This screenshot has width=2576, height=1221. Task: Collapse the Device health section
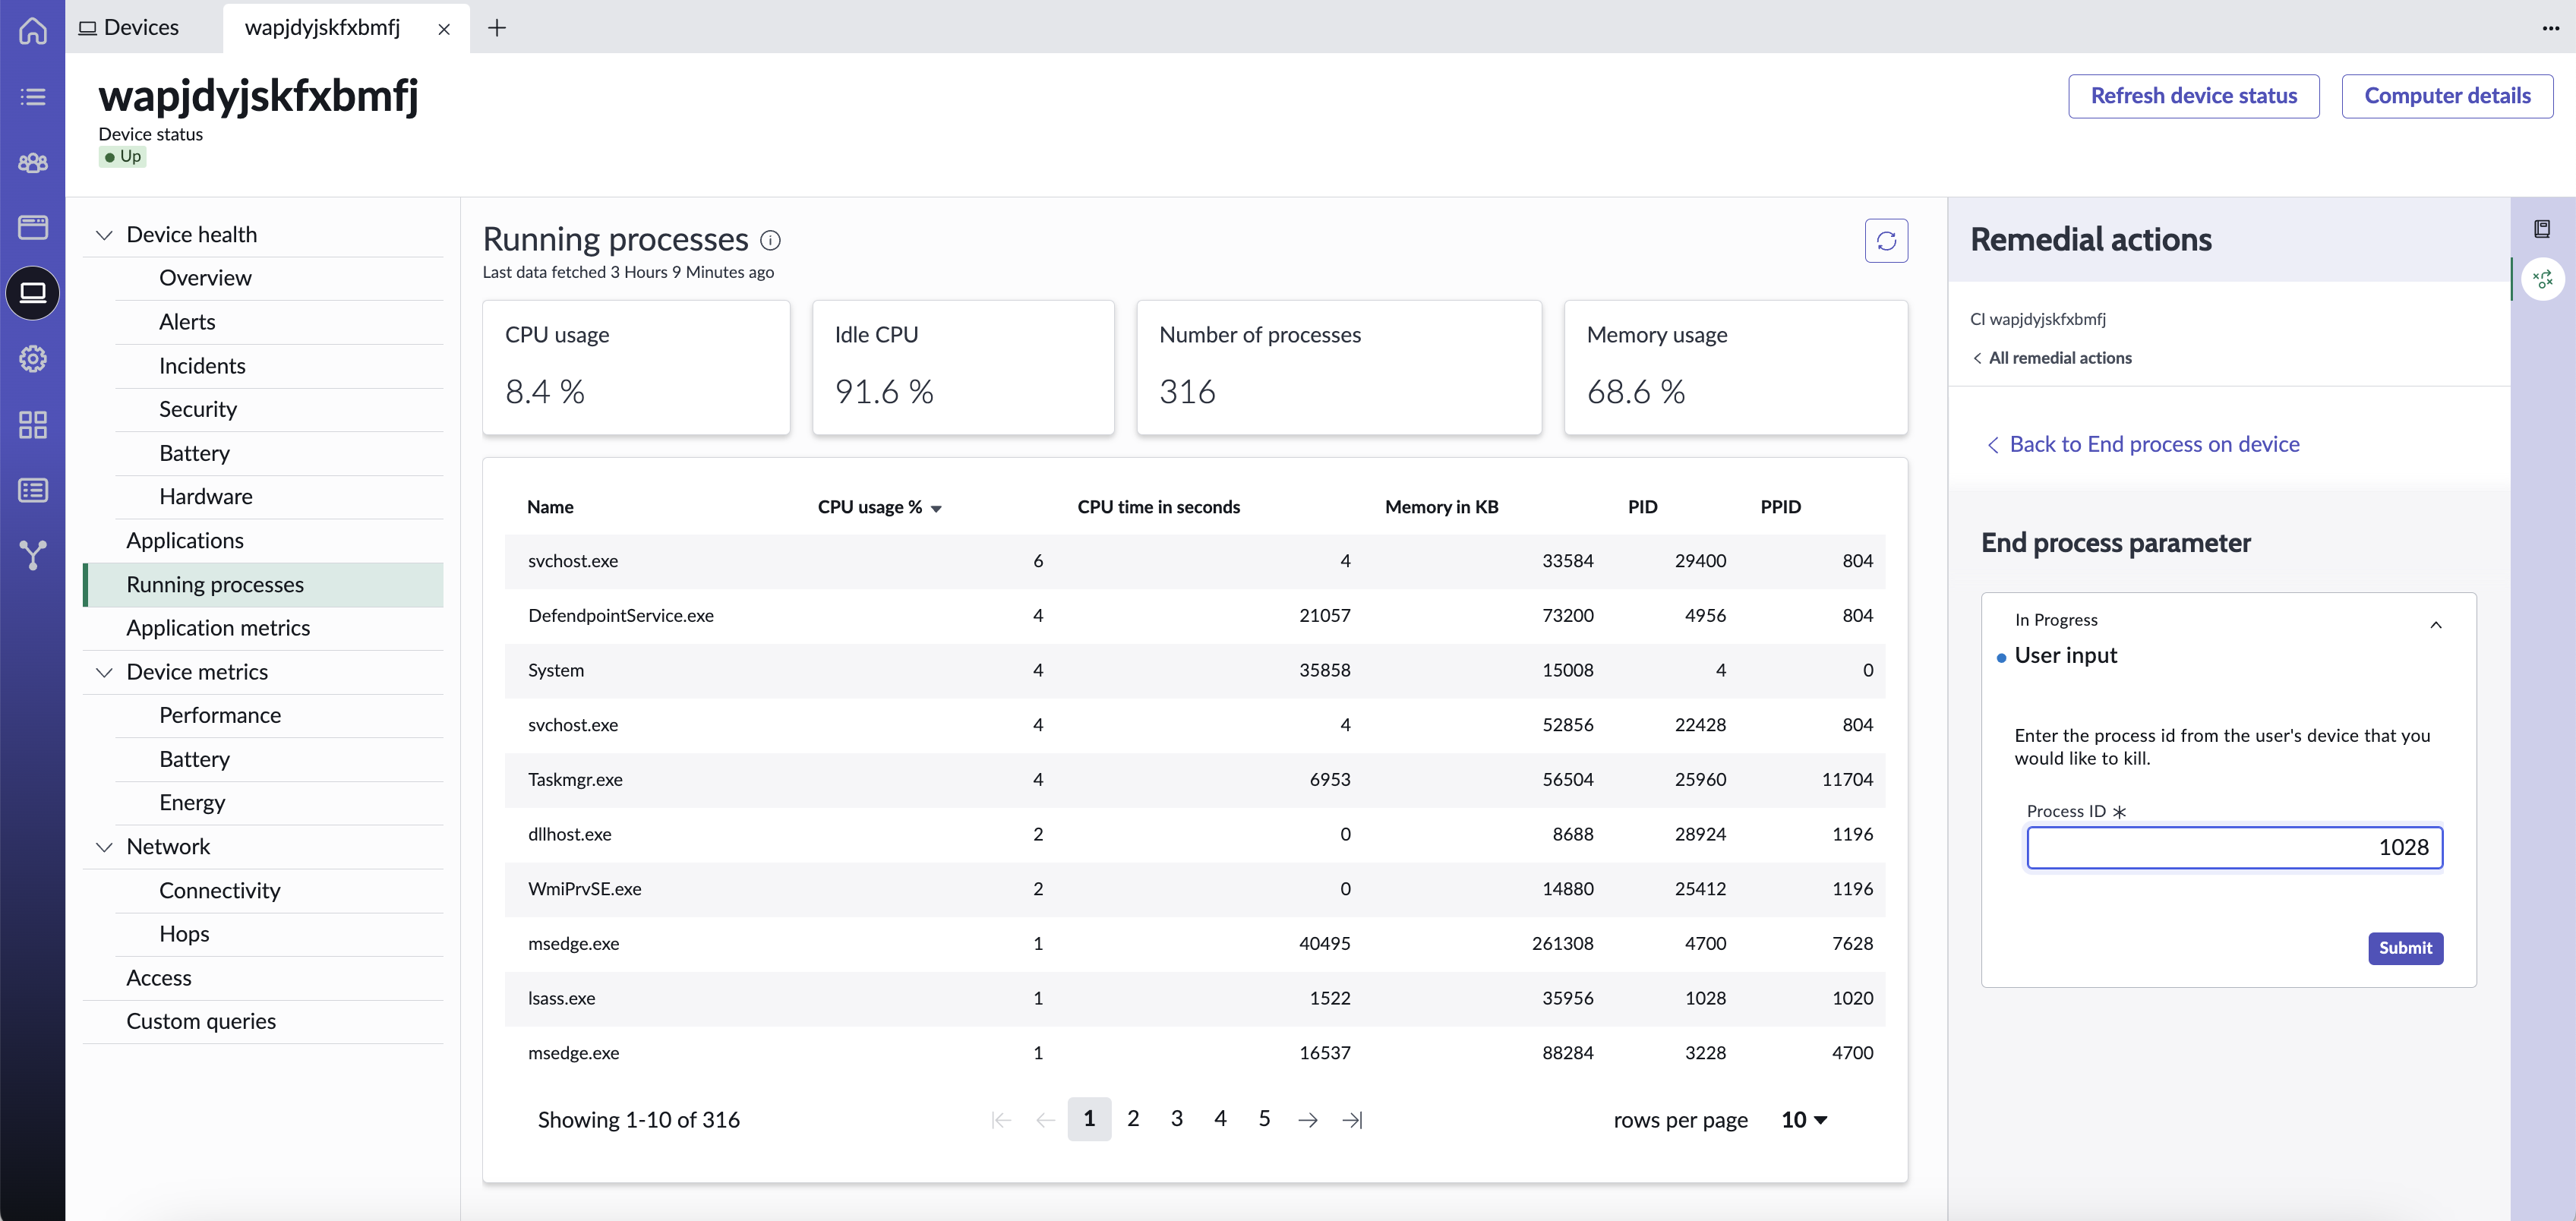pyautogui.click(x=104, y=235)
